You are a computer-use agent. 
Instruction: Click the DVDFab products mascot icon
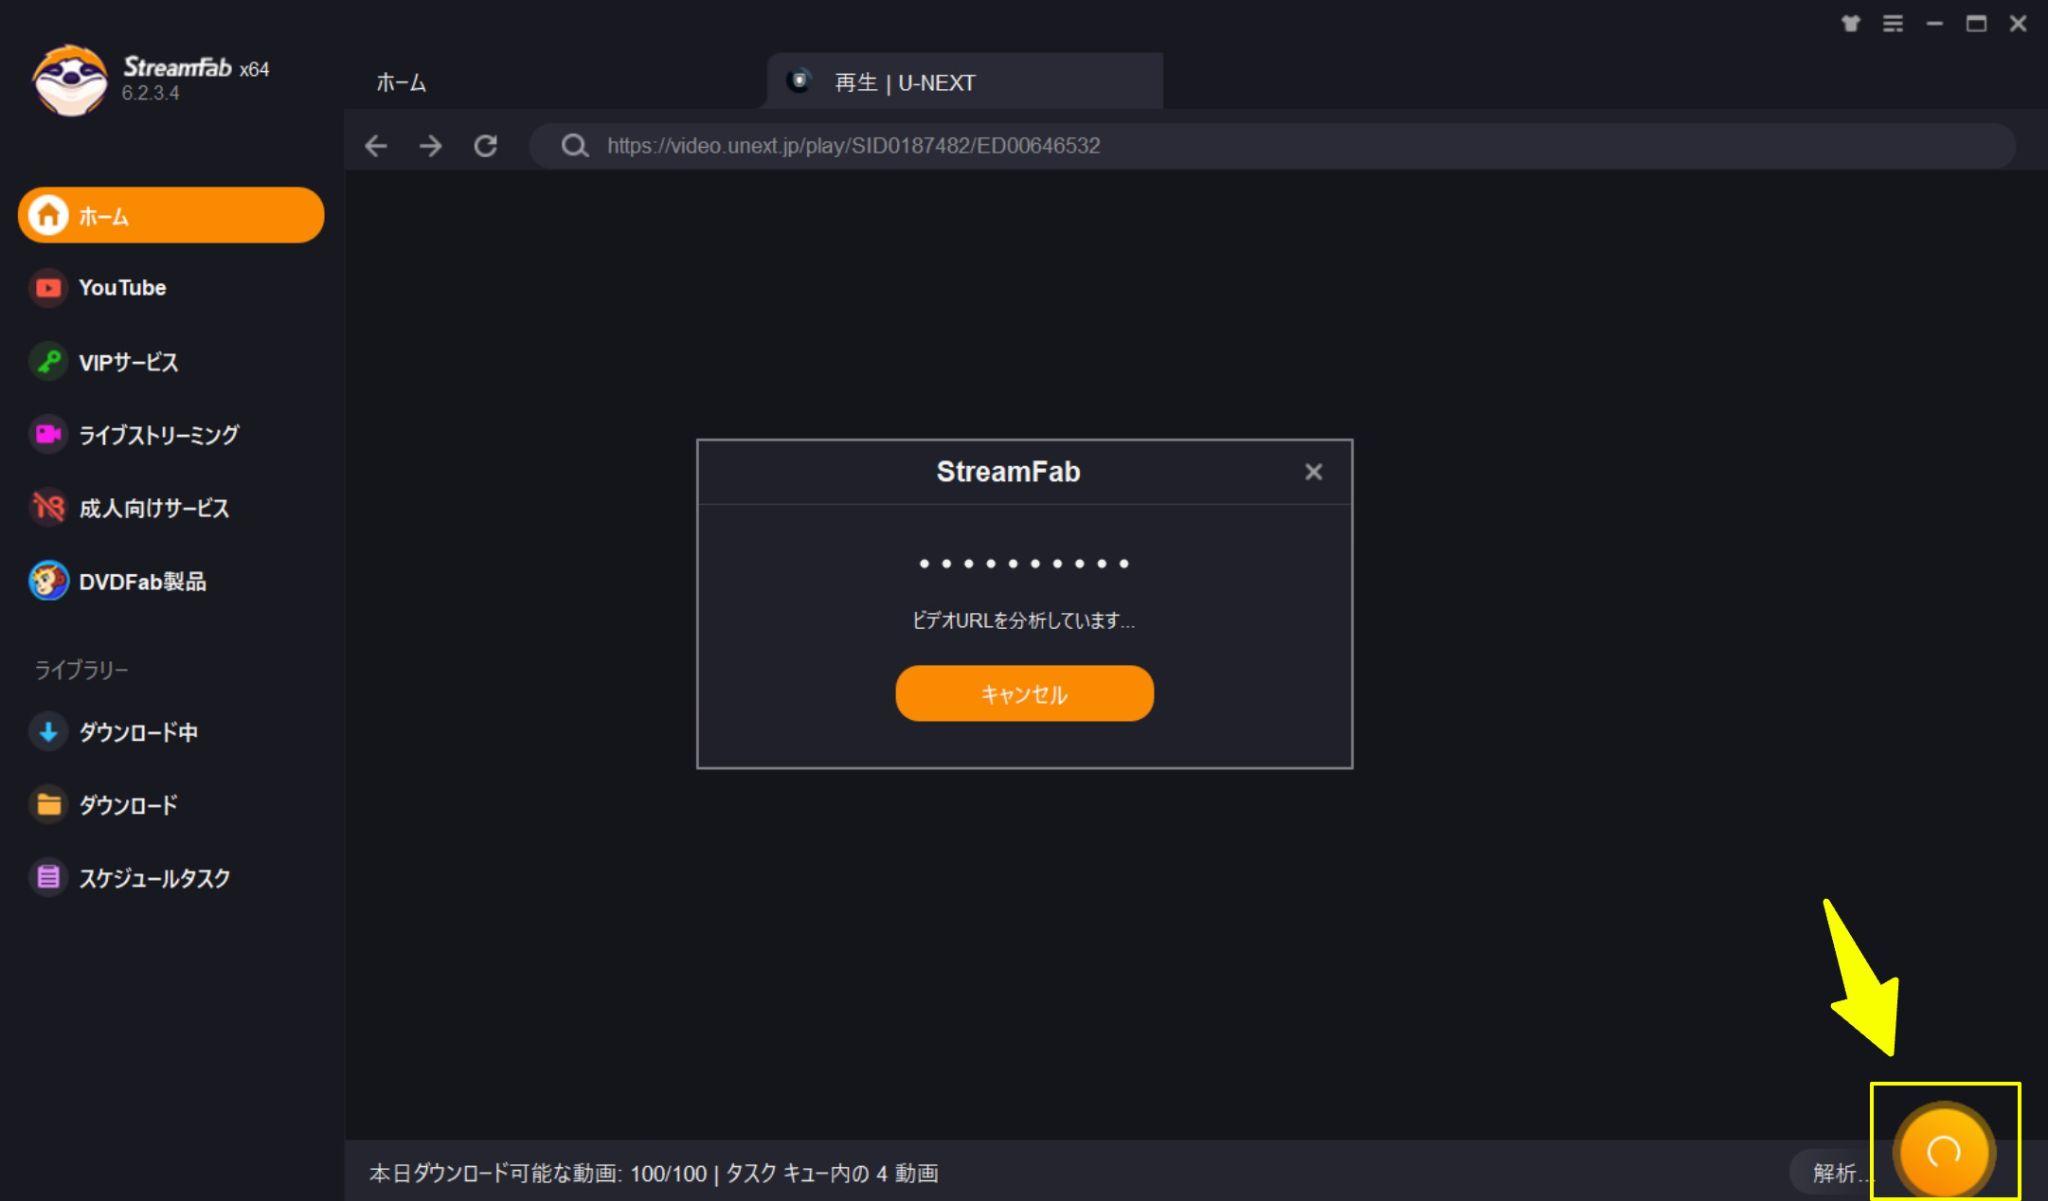(x=48, y=581)
